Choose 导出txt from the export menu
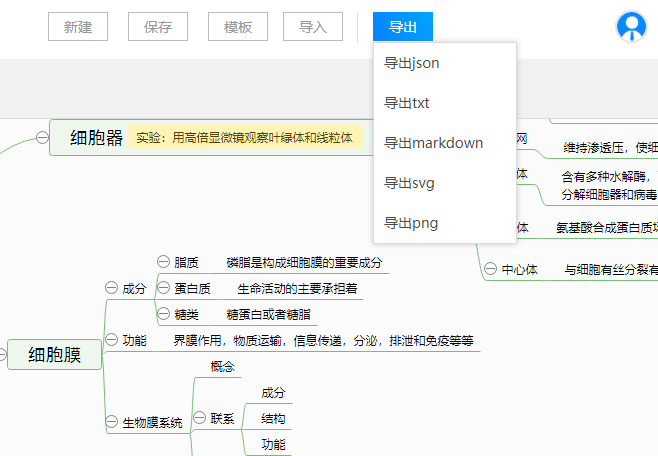The width and height of the screenshot is (658, 456). click(406, 103)
